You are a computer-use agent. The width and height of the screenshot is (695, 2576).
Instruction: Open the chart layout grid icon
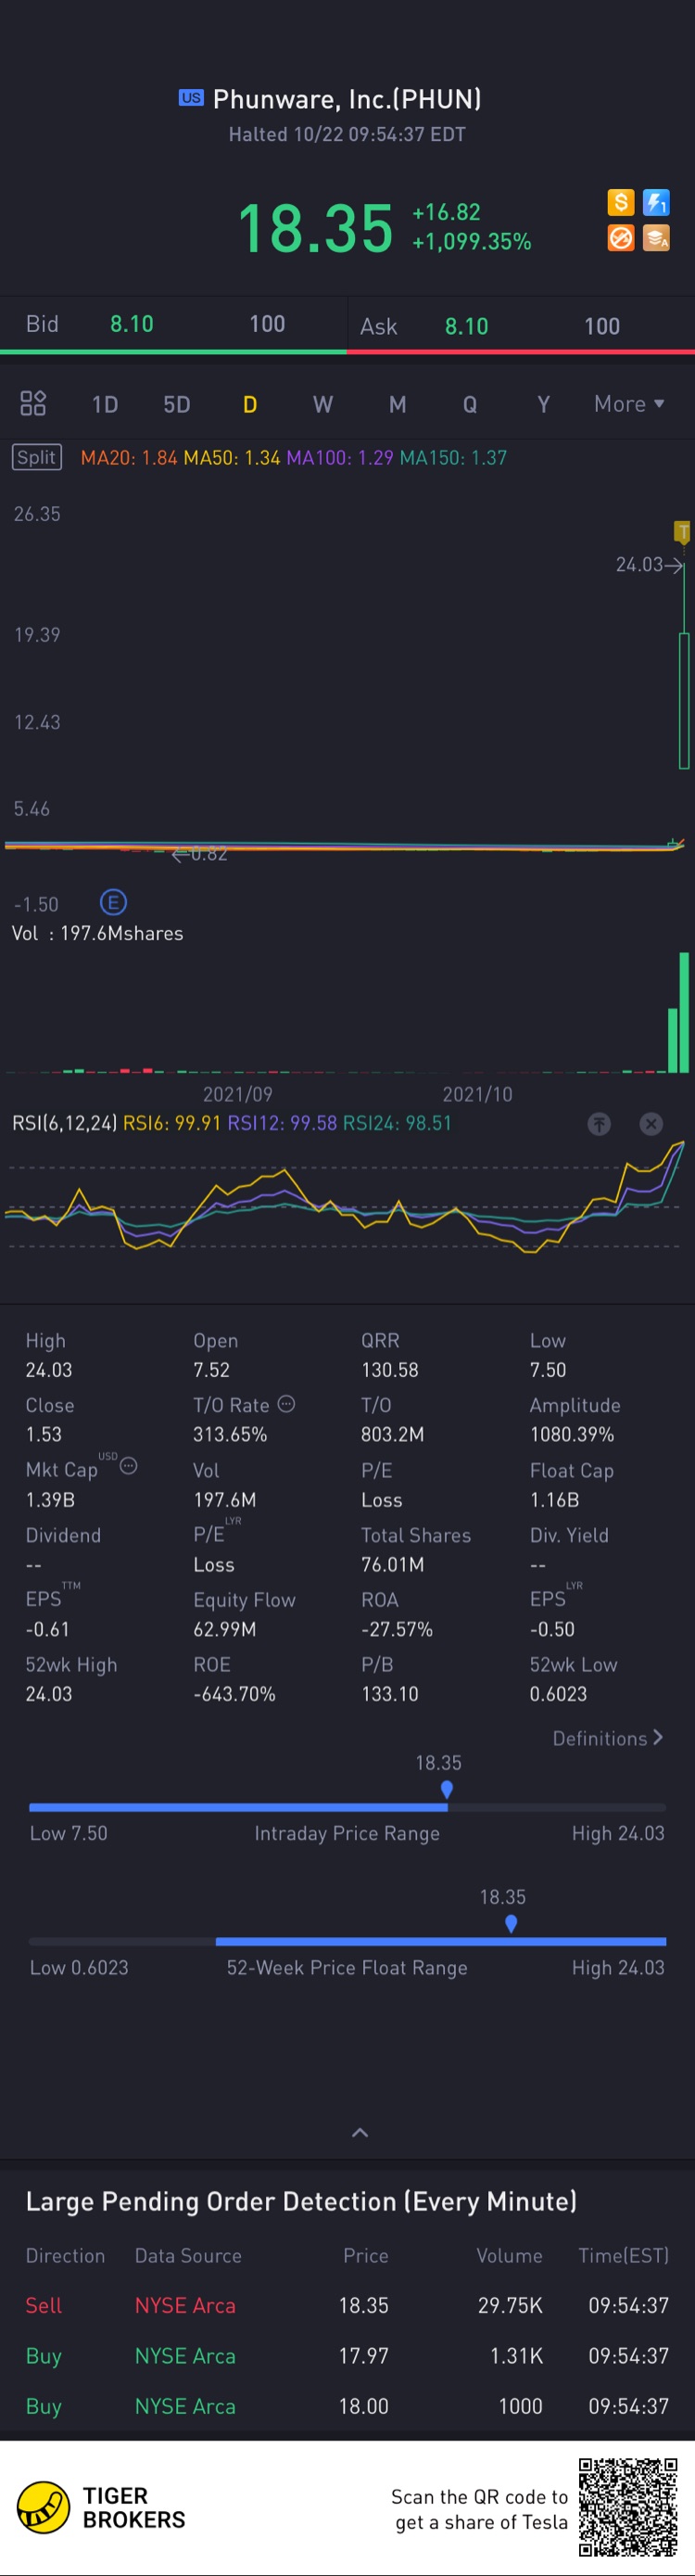33,403
